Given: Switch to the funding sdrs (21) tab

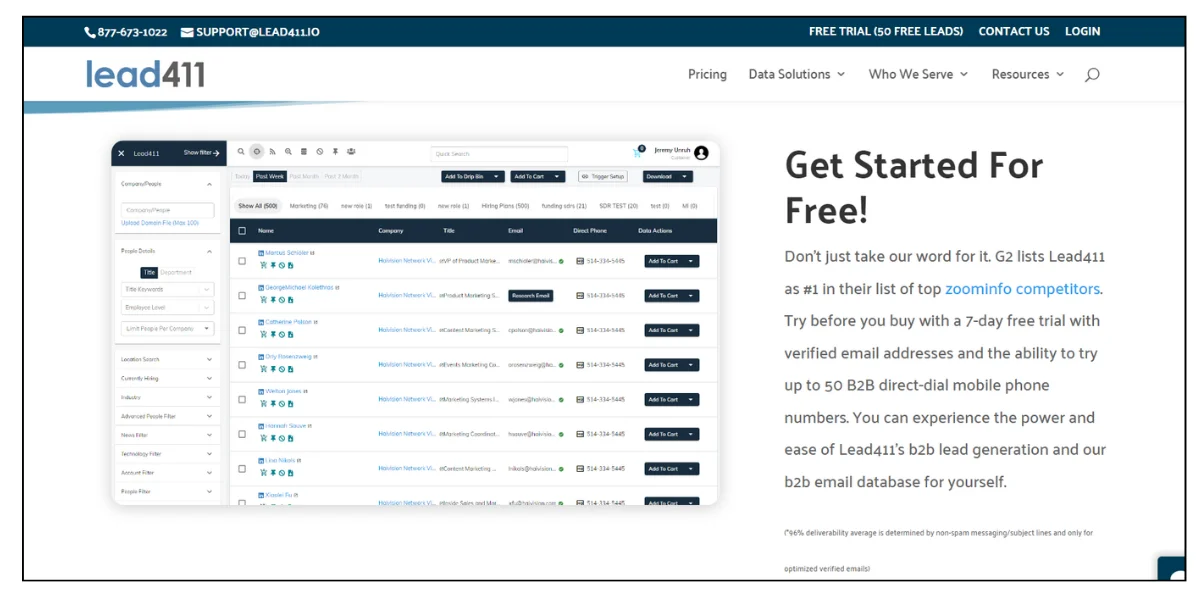Looking at the screenshot, I should [x=564, y=206].
